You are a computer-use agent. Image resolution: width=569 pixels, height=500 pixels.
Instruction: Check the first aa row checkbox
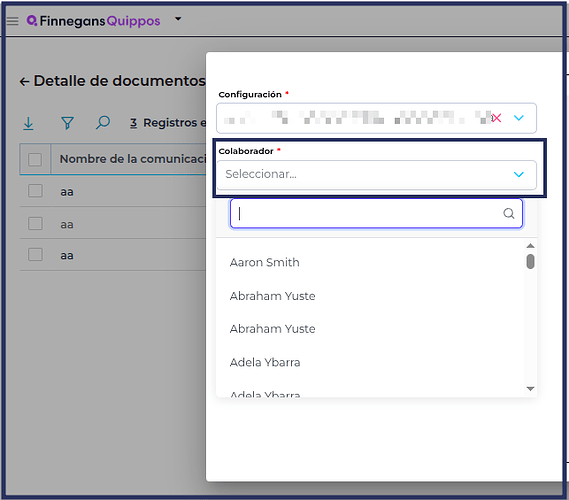tap(35, 191)
